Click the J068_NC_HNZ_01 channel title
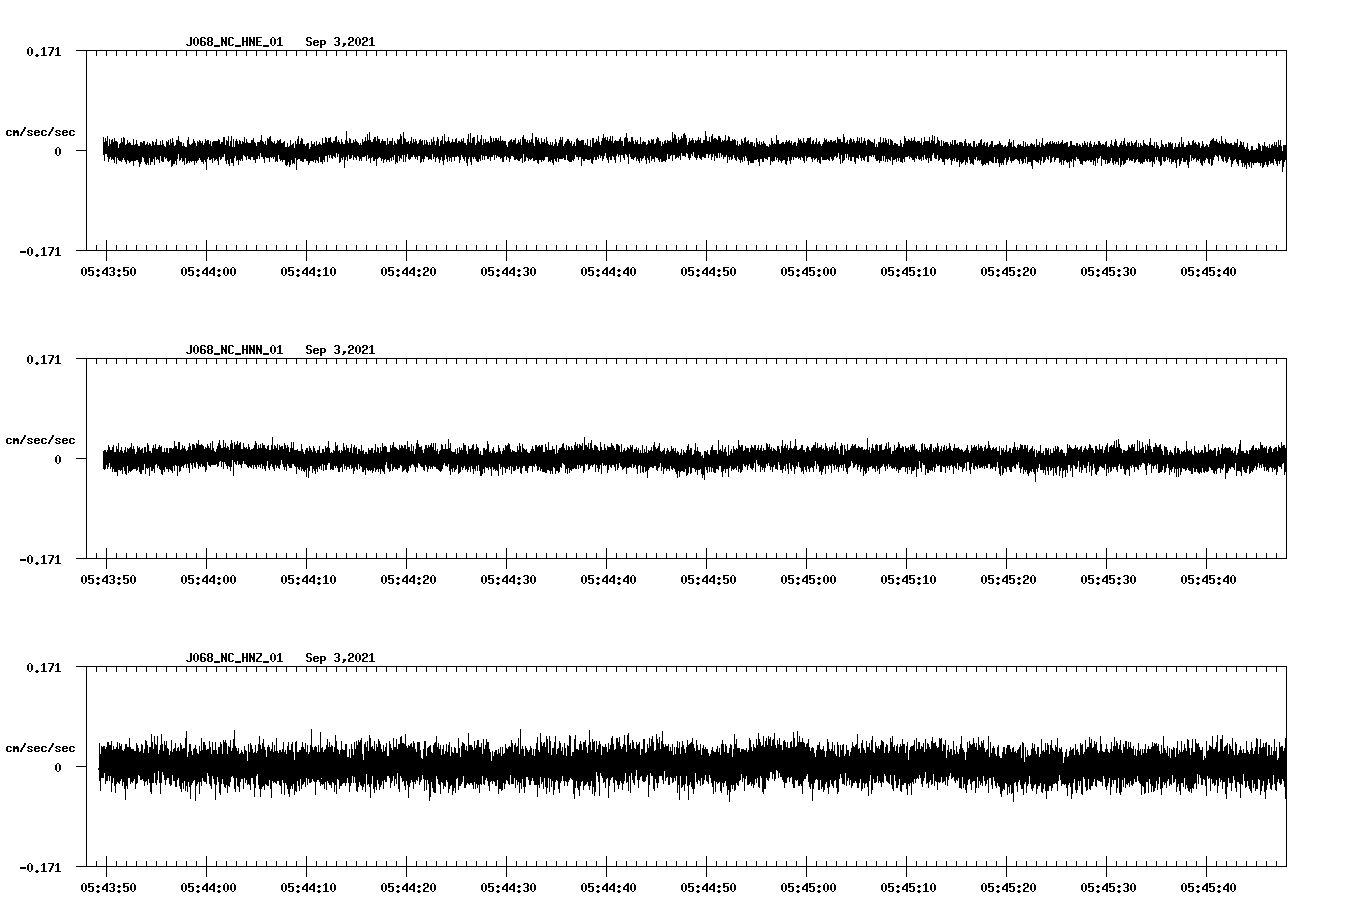1358x924 pixels. 234,658
